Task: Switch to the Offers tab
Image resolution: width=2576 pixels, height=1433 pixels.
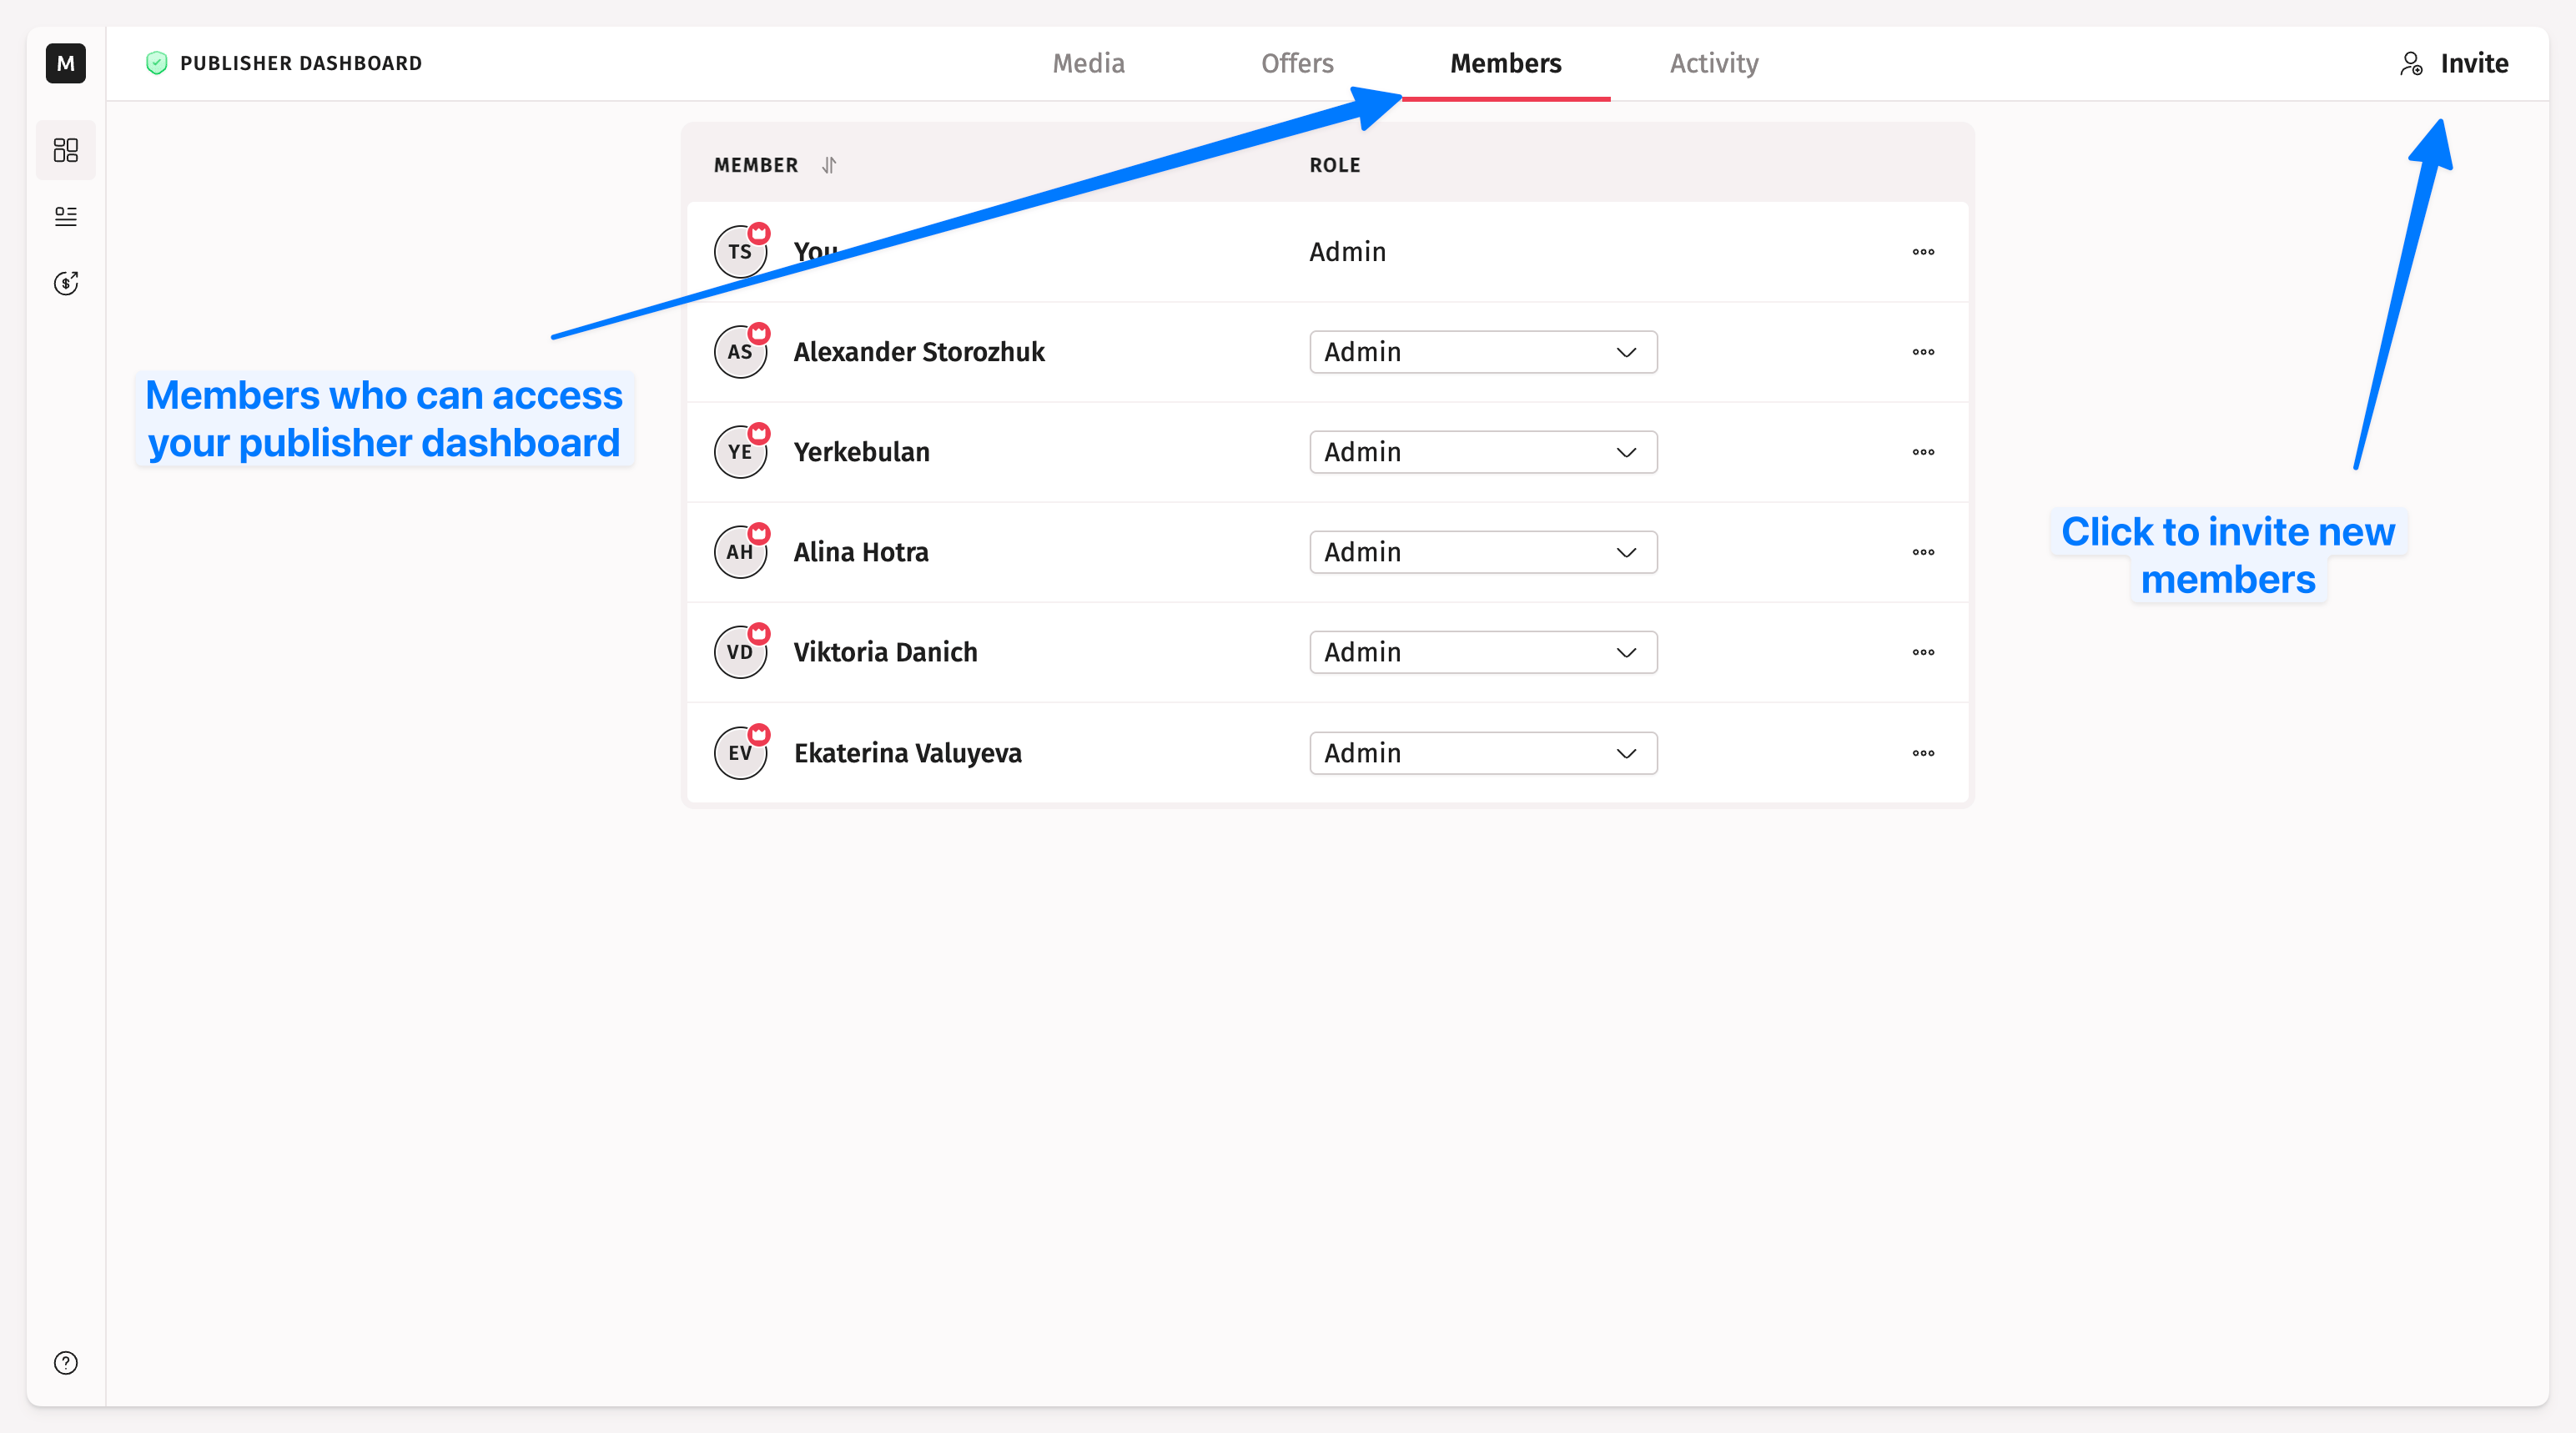Action: coord(1296,63)
